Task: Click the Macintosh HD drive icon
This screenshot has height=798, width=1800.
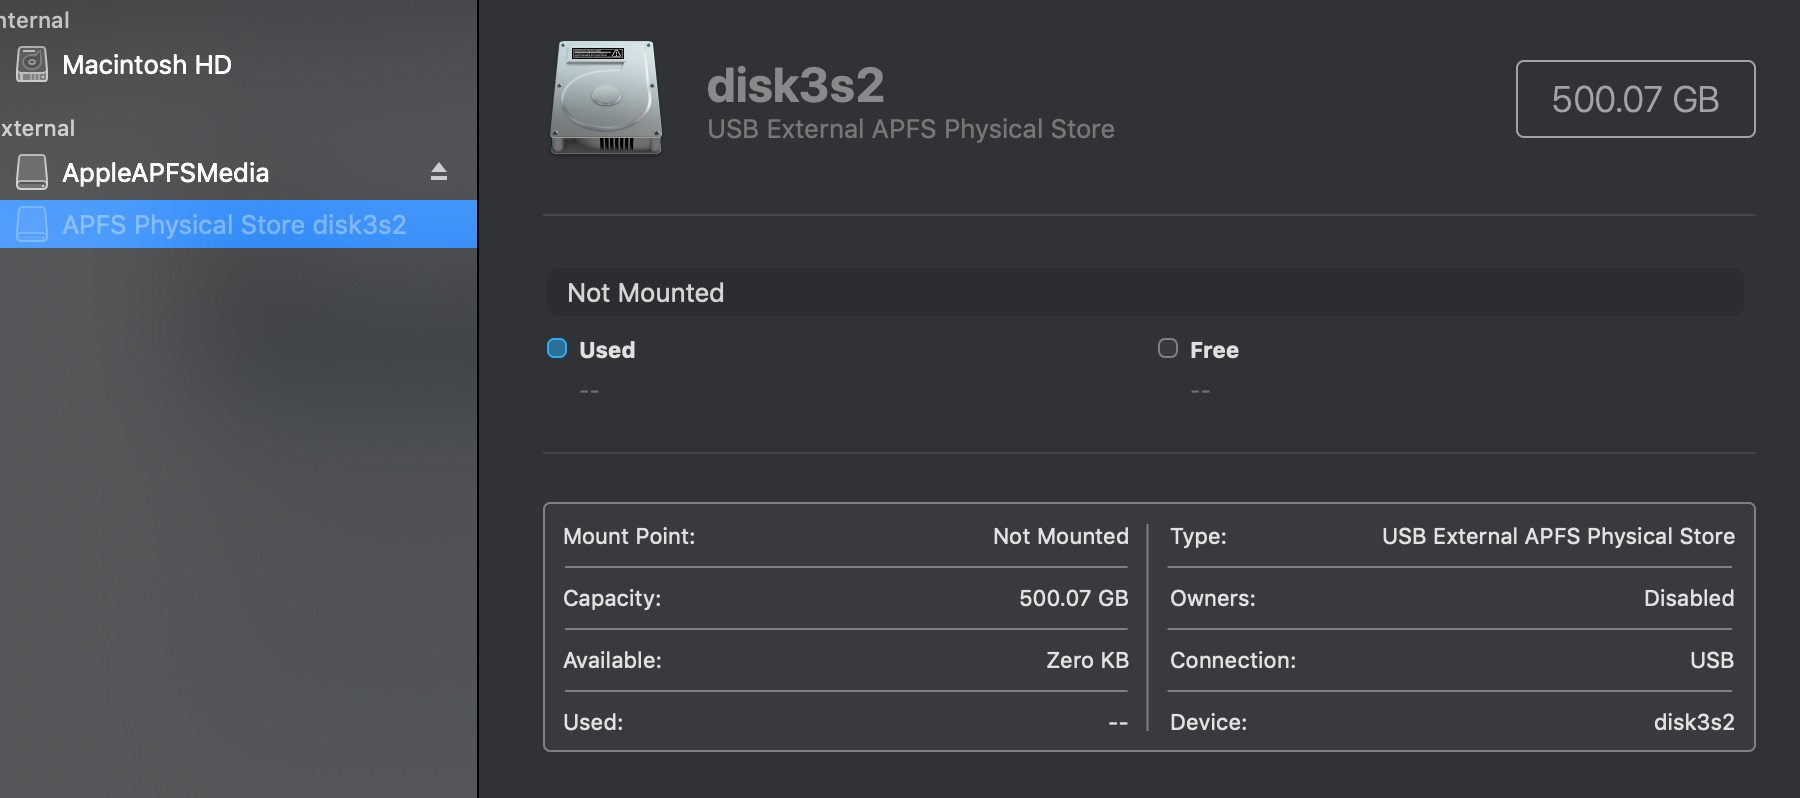Action: [32, 65]
